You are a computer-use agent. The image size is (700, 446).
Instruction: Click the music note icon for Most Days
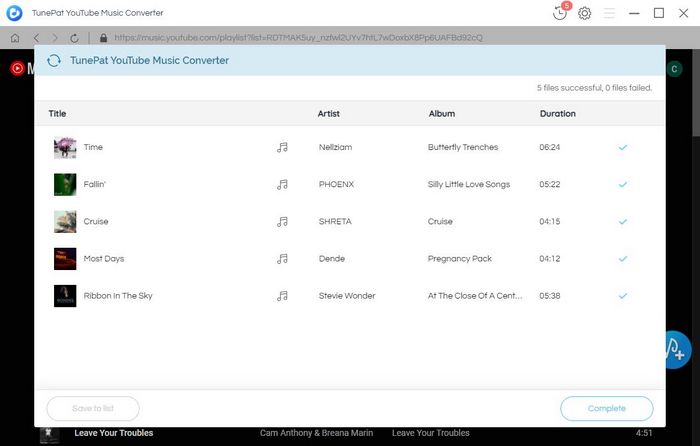tap(282, 258)
